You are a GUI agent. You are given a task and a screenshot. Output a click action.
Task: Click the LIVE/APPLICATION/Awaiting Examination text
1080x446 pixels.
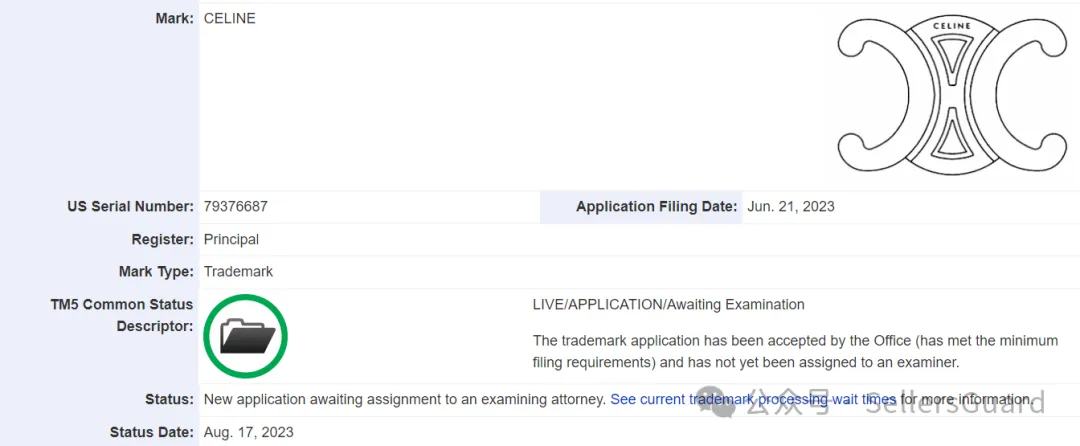669,304
